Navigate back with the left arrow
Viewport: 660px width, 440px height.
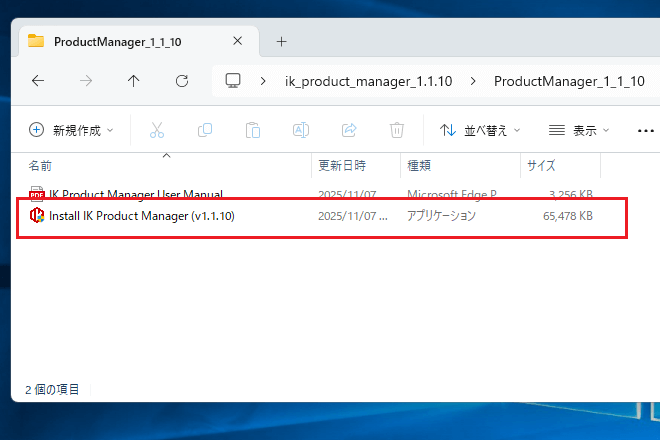click(x=38, y=81)
